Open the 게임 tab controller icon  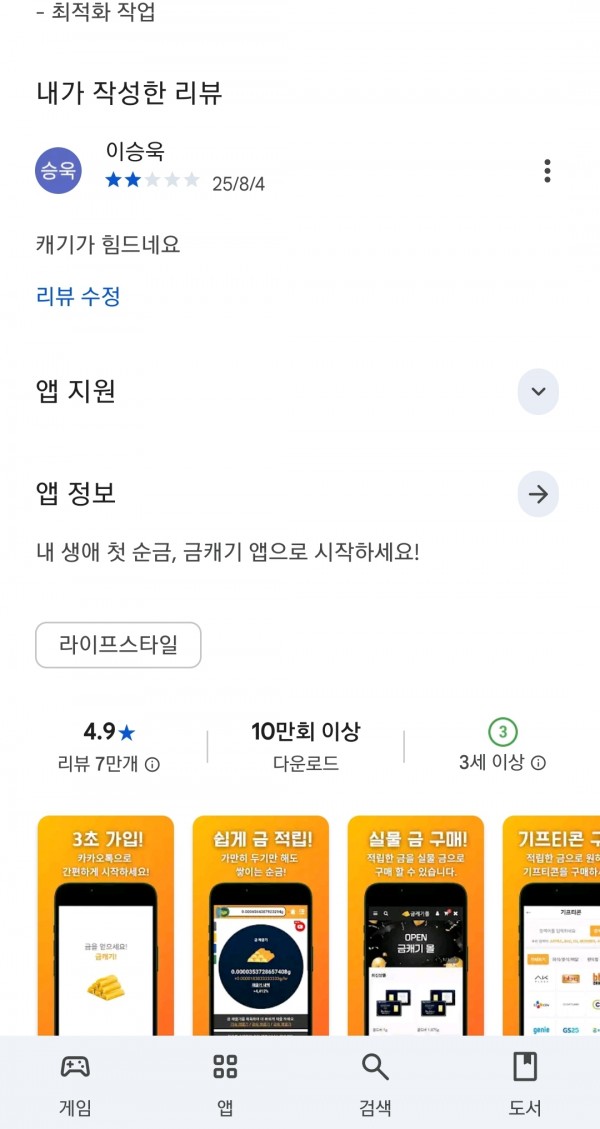[x=75, y=1066]
